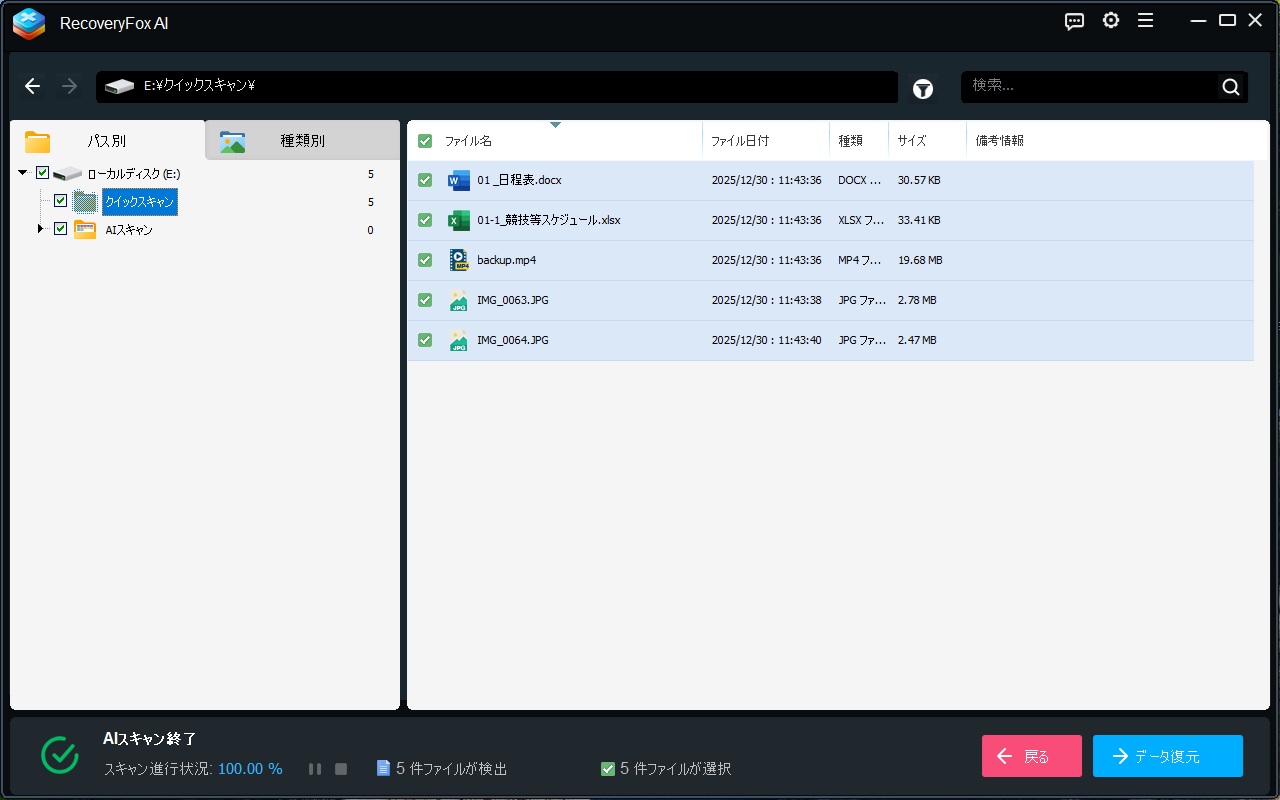The width and height of the screenshot is (1280, 800).
Task: Uncheck the 01_日程表.docx checkbox
Action: tap(425, 181)
